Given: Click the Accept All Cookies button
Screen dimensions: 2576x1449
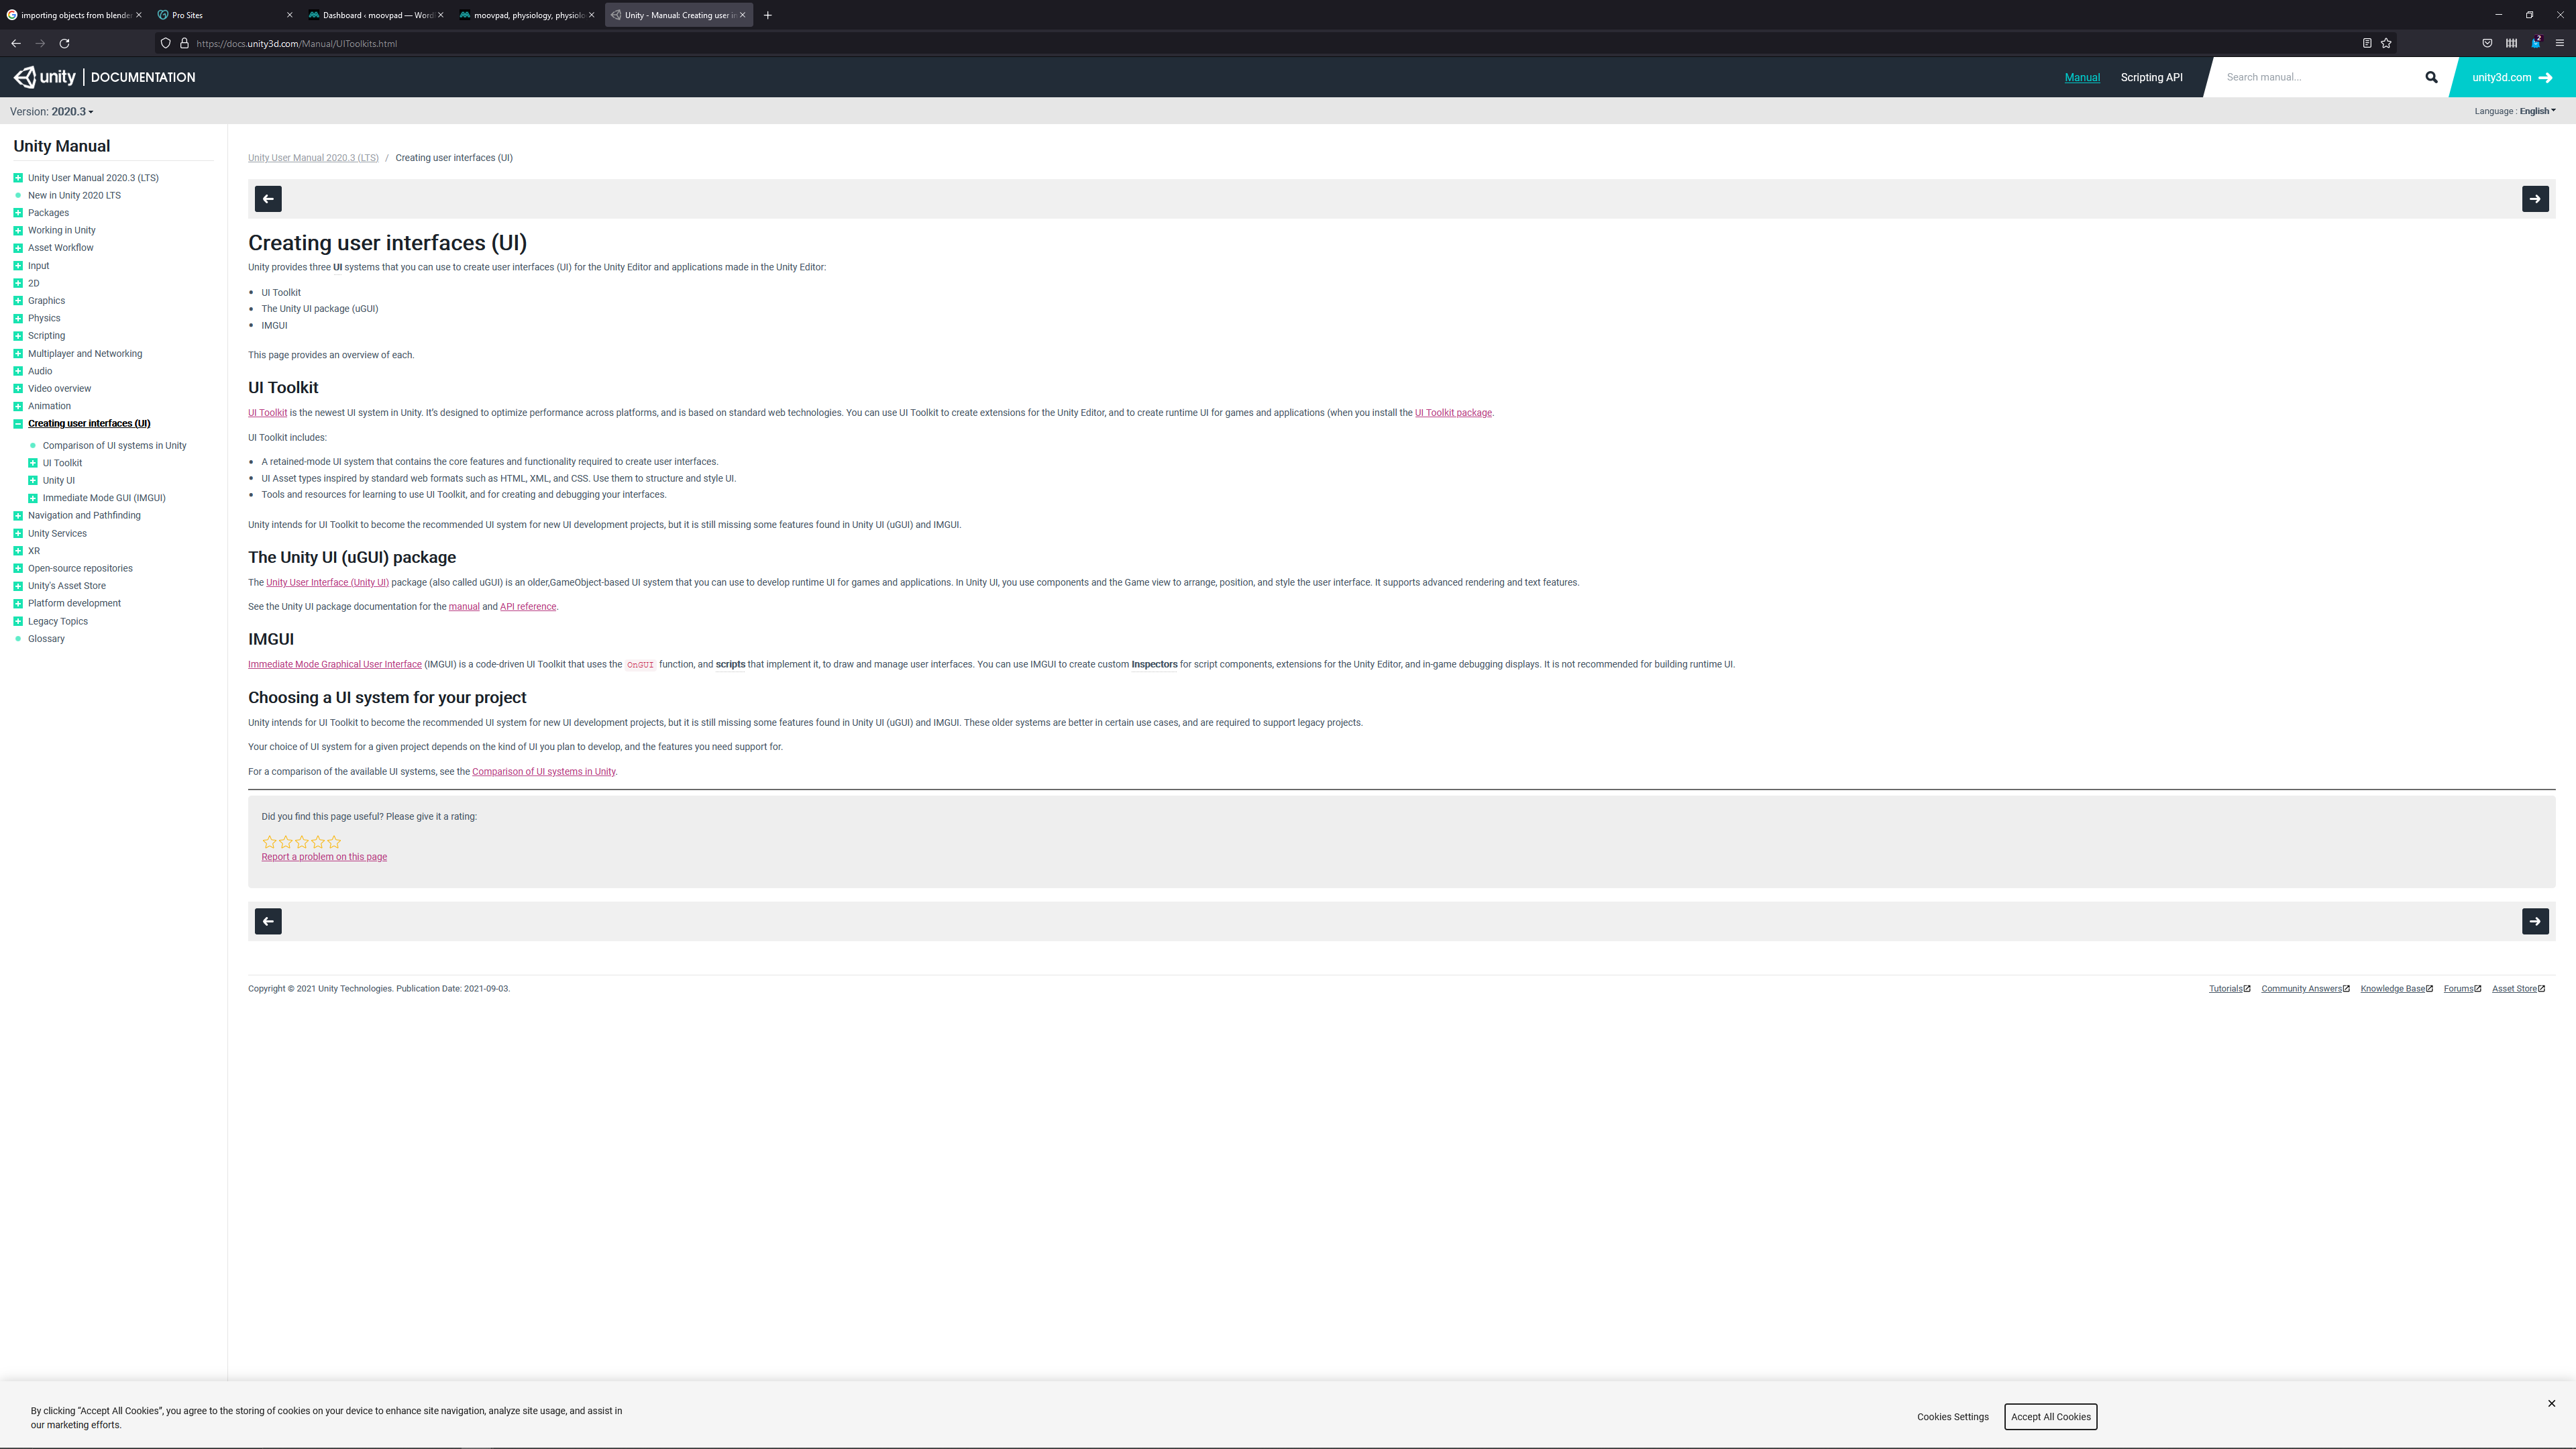Looking at the screenshot, I should point(2050,1416).
